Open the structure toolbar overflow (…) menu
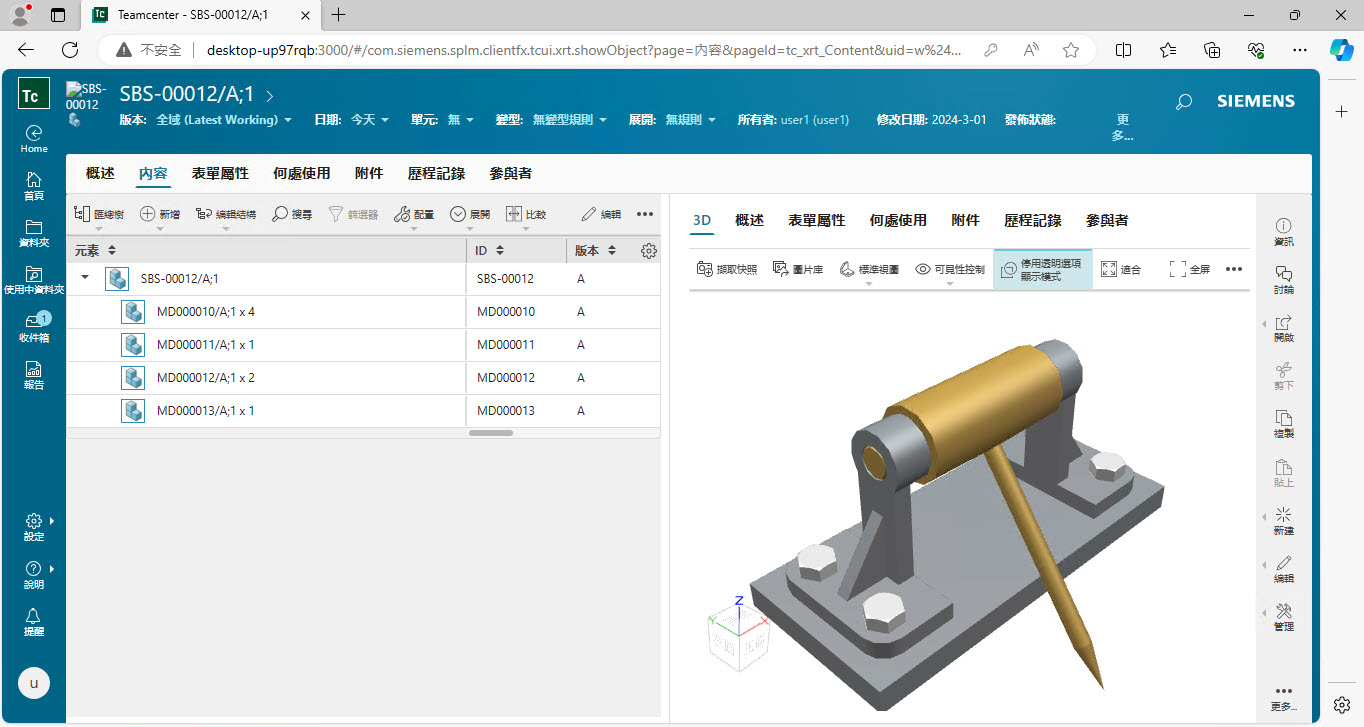 [x=645, y=214]
